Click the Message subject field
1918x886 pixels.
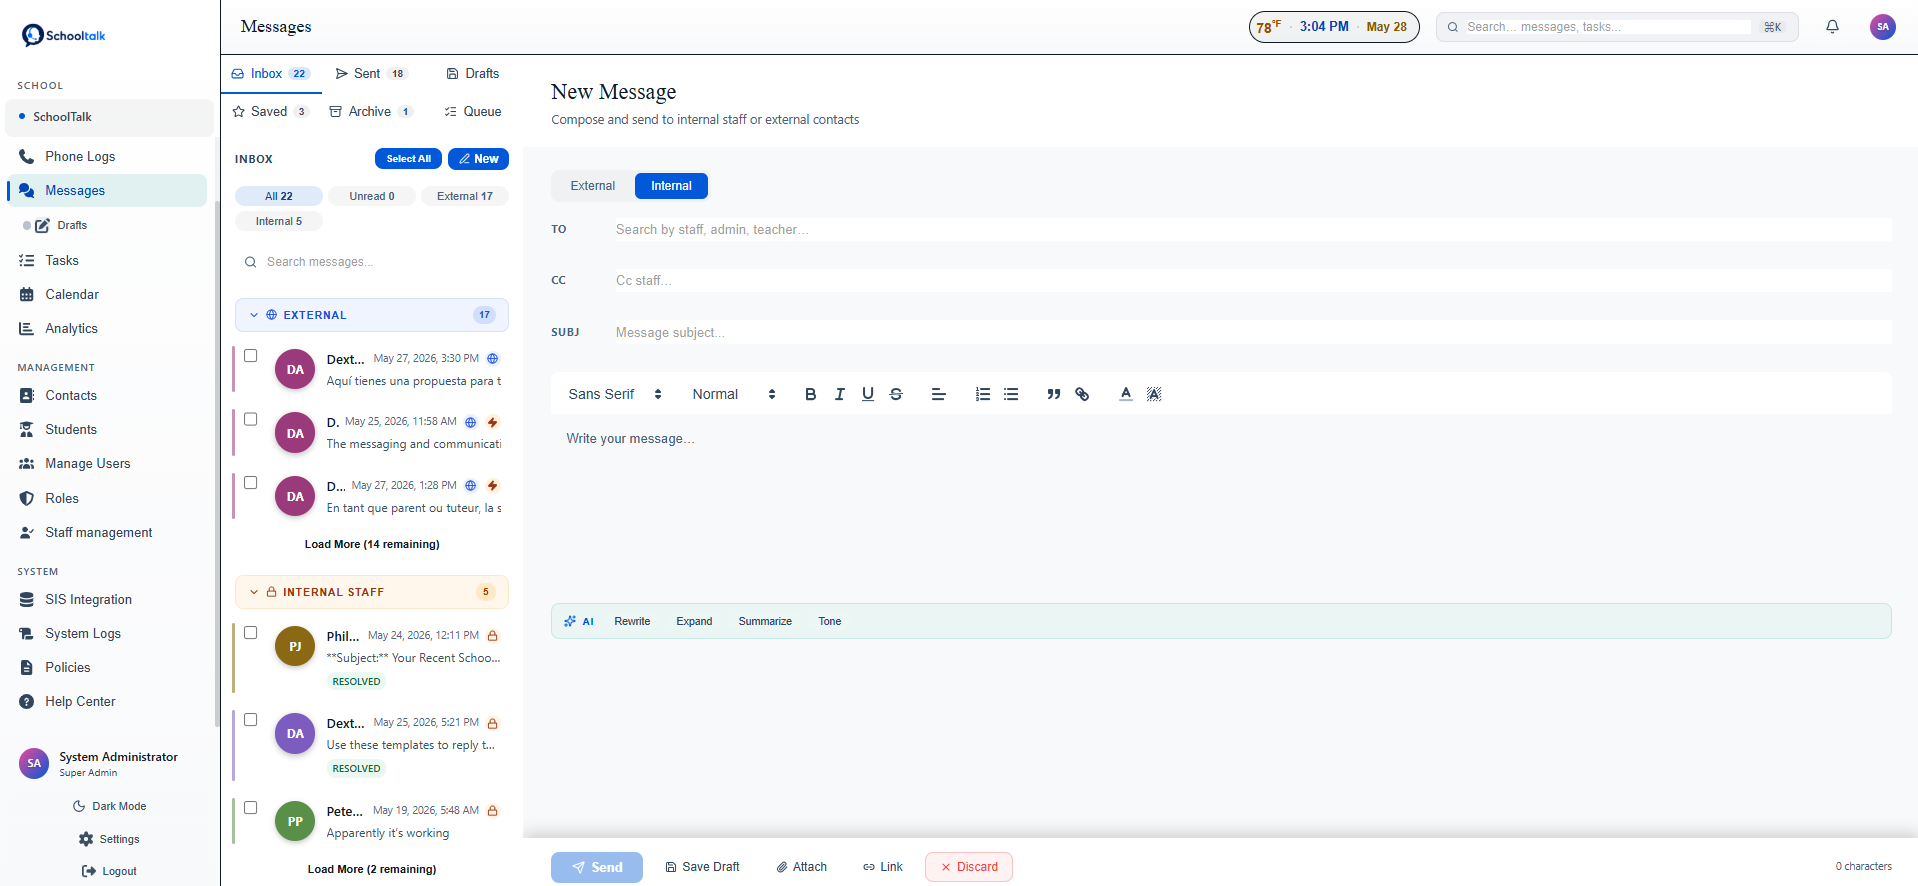click(x=1252, y=333)
